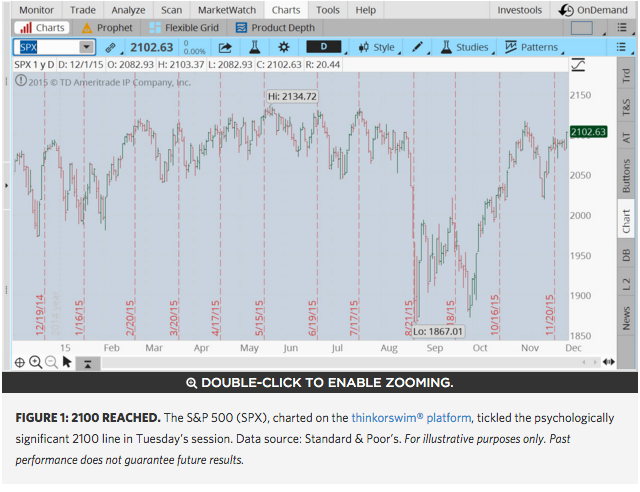Switch to the Analyze tab
This screenshot has width=640, height=492.
click(128, 10)
